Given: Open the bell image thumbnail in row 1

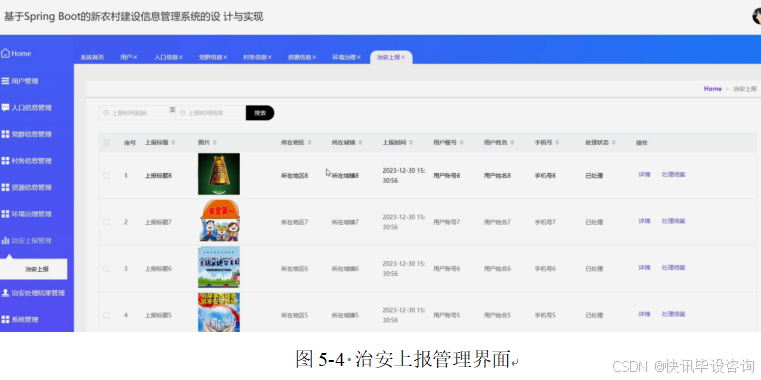Looking at the screenshot, I should [219, 174].
